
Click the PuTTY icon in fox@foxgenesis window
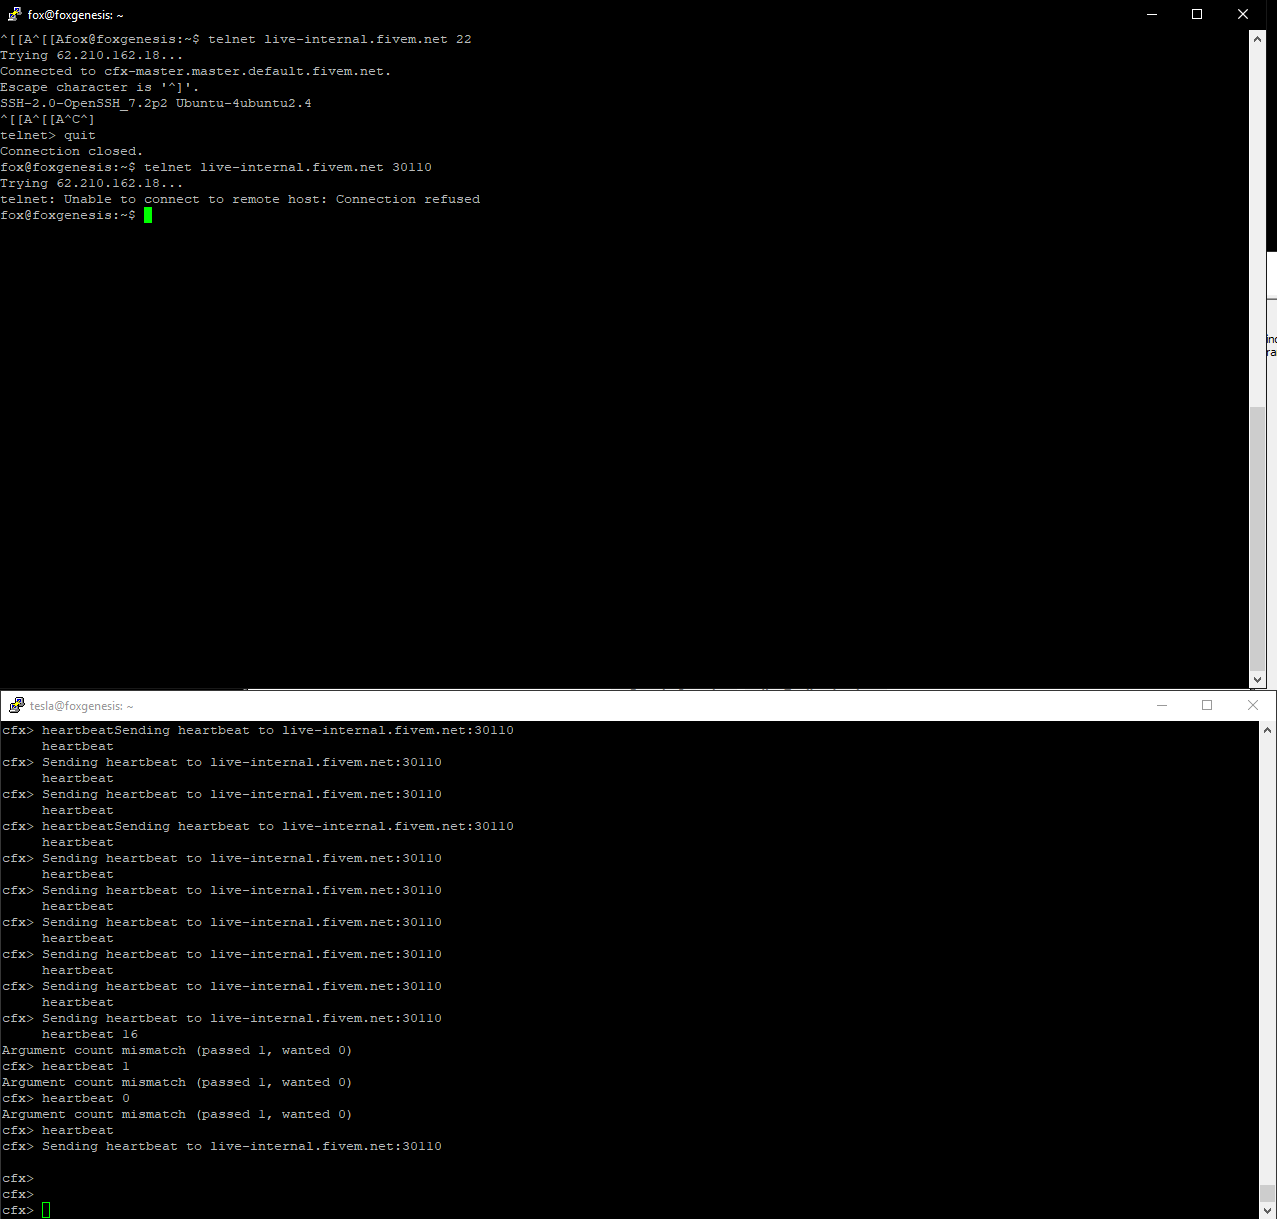tap(14, 15)
